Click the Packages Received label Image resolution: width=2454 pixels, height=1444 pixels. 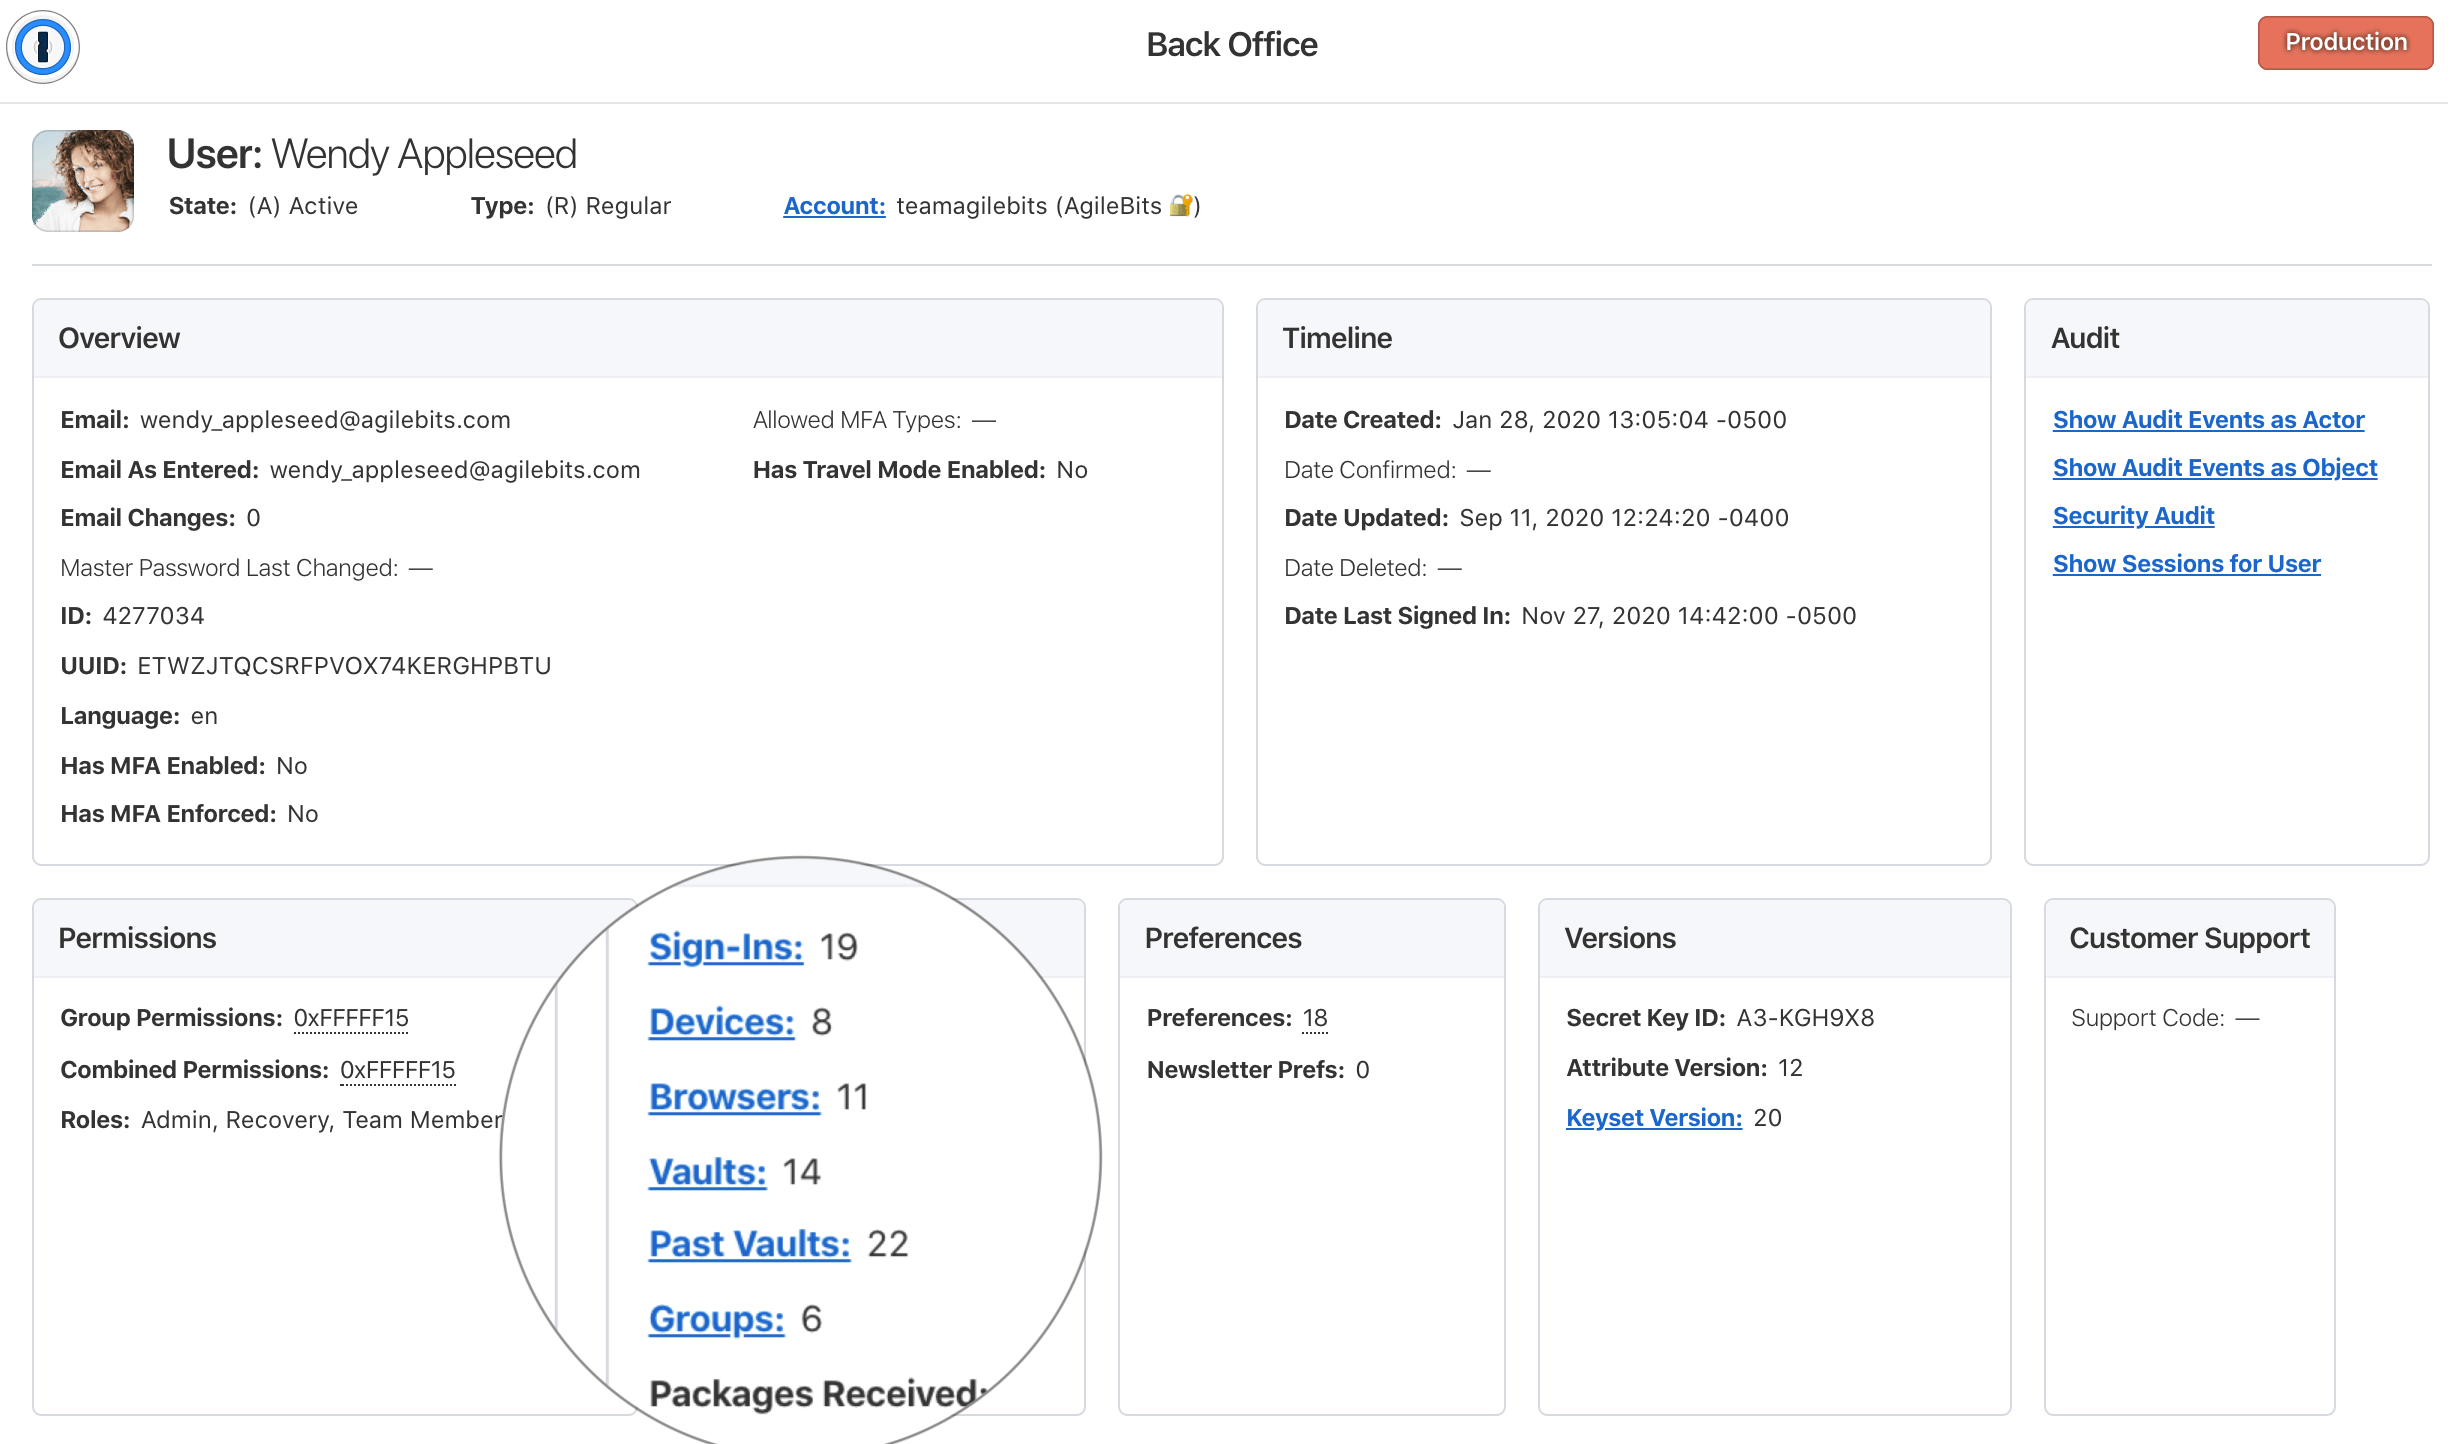(818, 1393)
